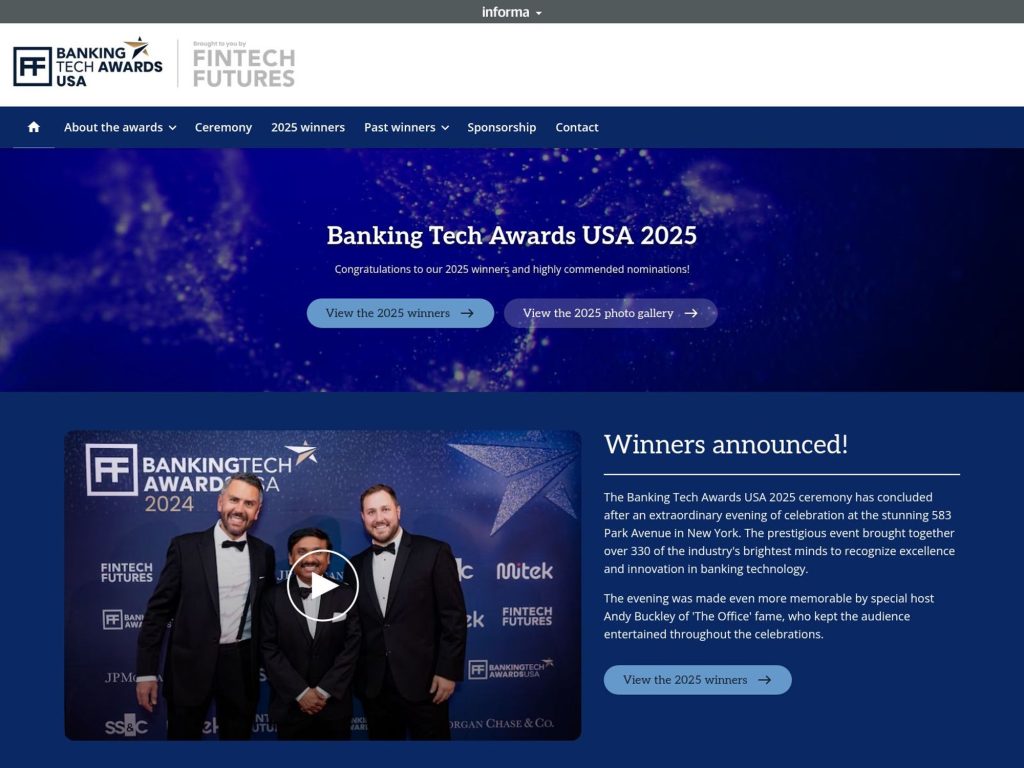Viewport: 1024px width, 768px height.
Task: Click View the 2025 photo gallery button
Action: pyautogui.click(x=610, y=313)
